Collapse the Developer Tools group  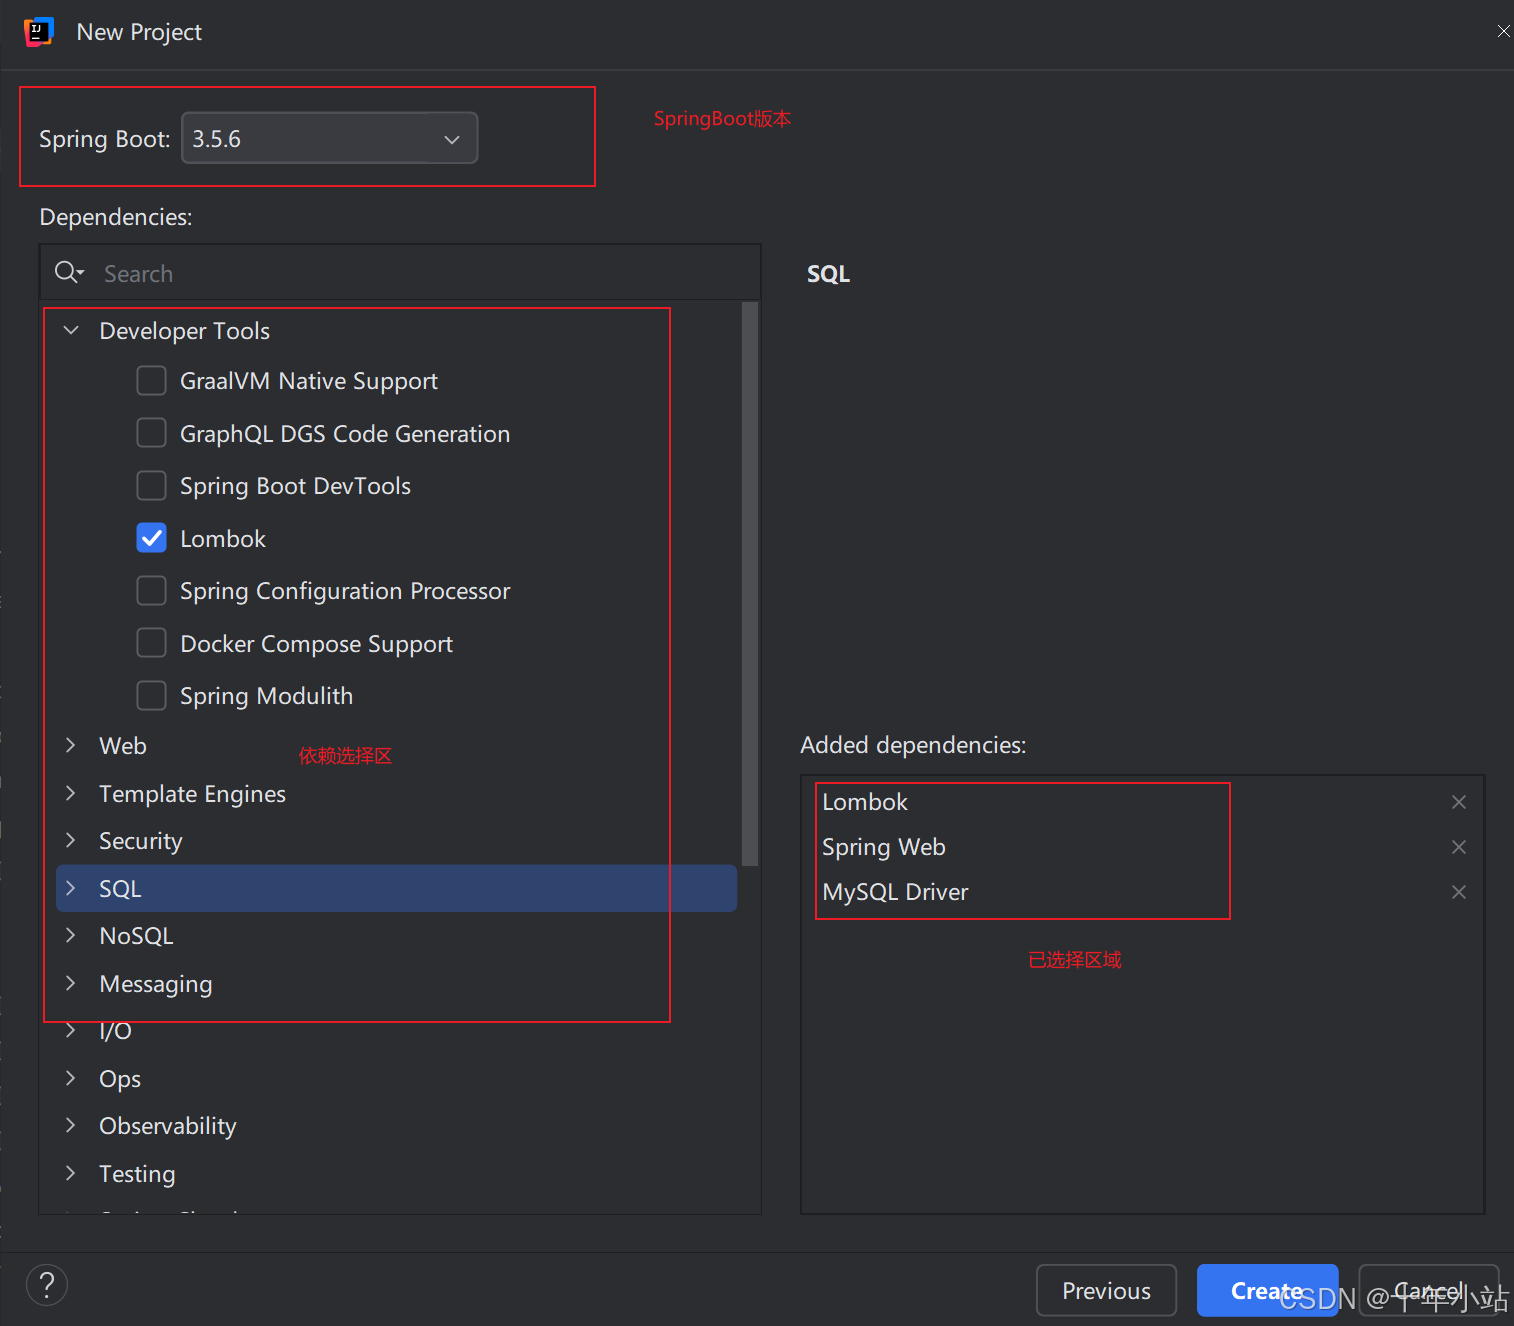(x=71, y=330)
